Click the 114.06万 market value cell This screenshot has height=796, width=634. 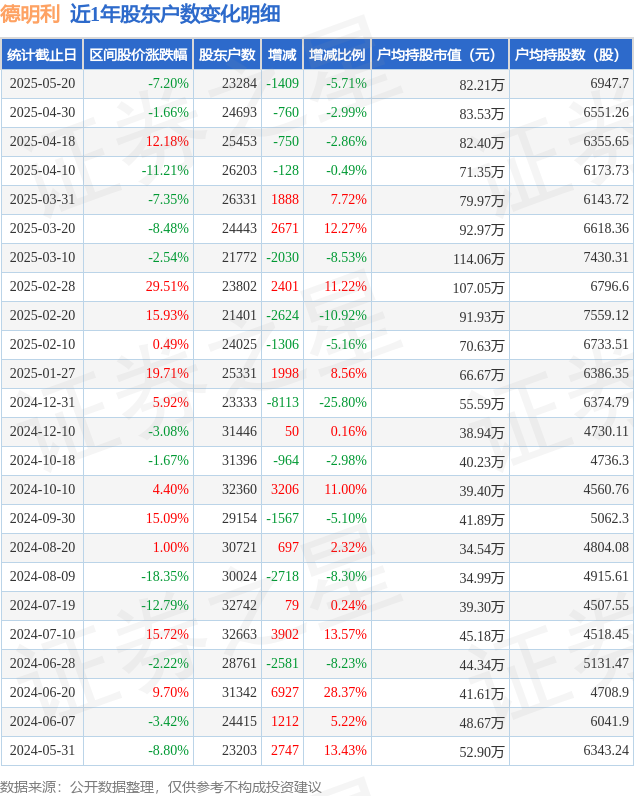(x=479, y=259)
